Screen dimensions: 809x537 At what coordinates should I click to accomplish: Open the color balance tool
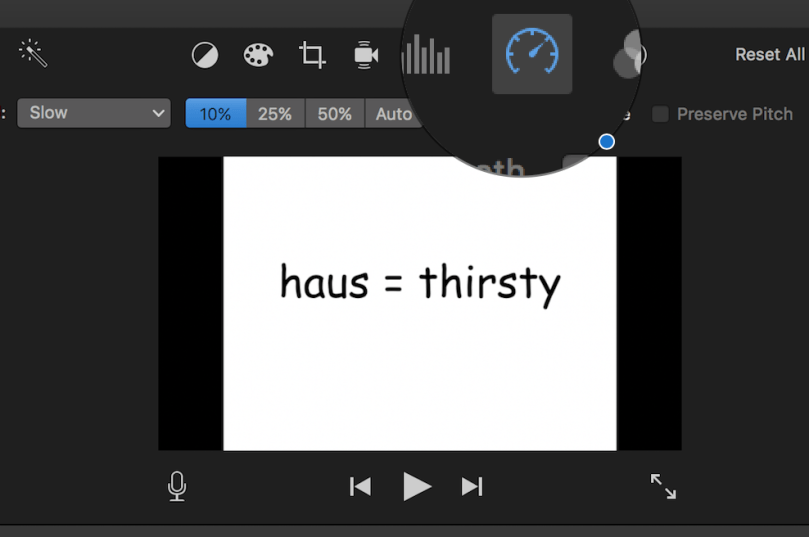click(x=205, y=55)
